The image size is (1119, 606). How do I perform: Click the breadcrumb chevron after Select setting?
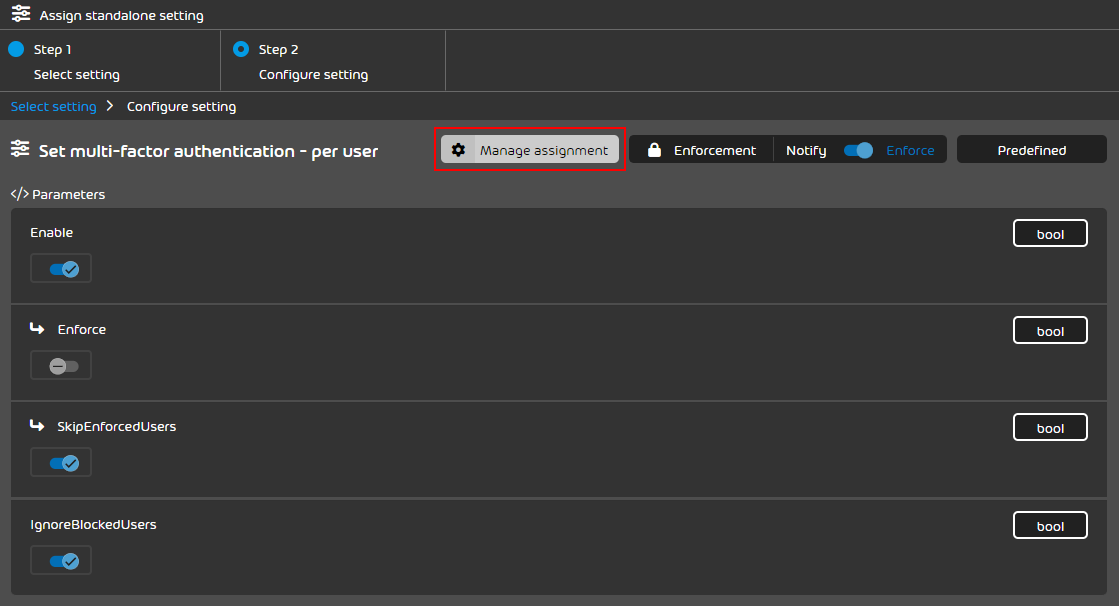tap(110, 106)
